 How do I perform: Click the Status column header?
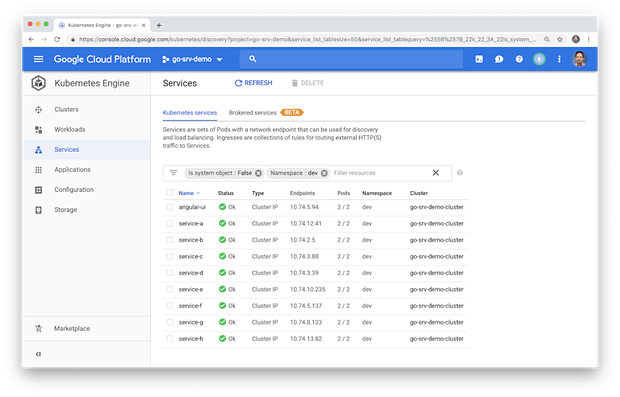coord(225,193)
